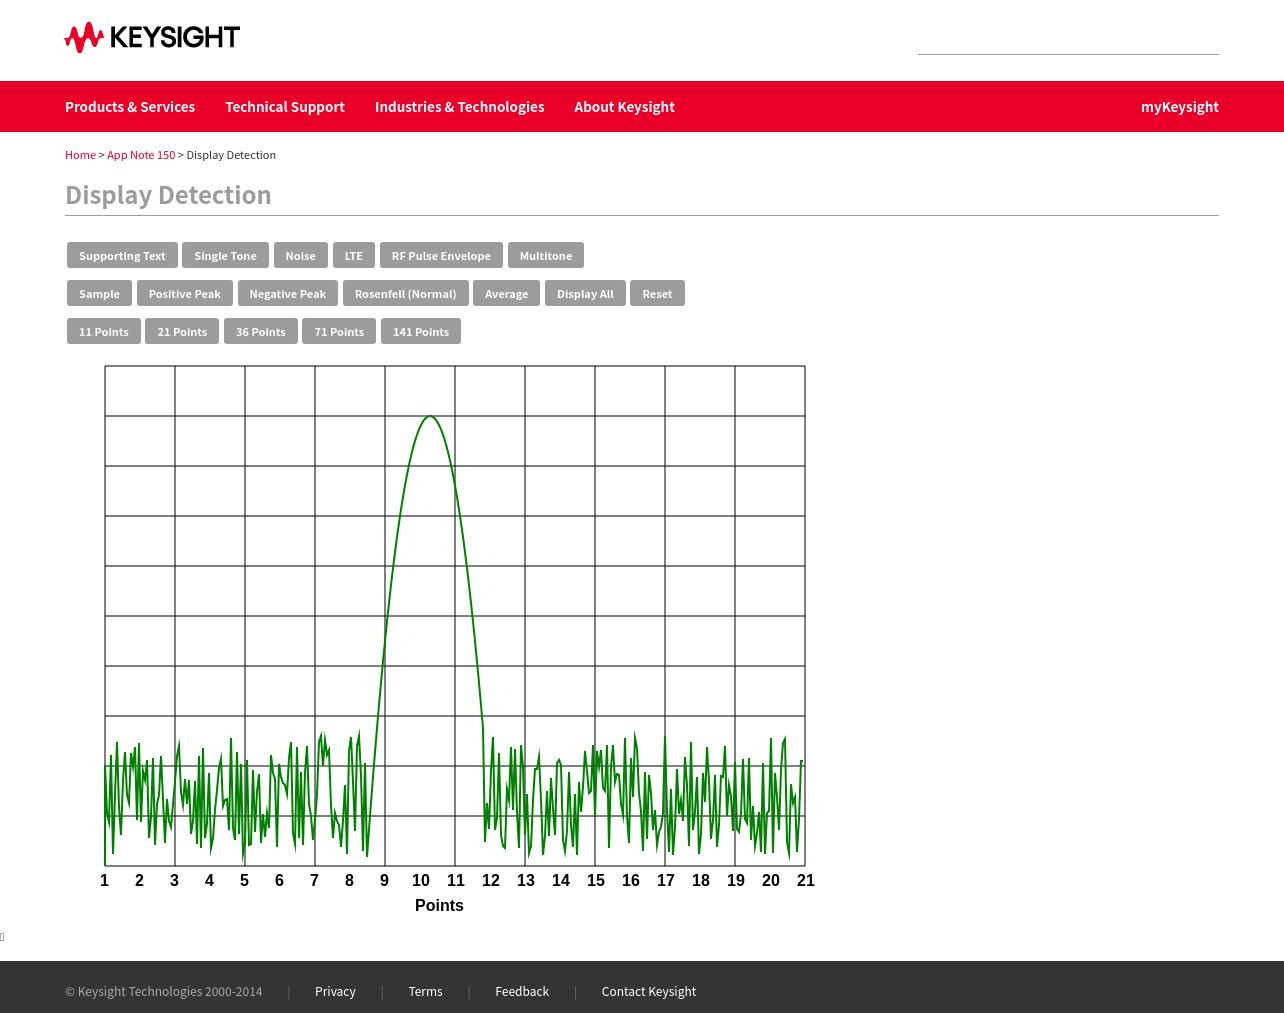1284x1013 pixels.
Task: Choose Average detection mode
Action: (x=506, y=294)
